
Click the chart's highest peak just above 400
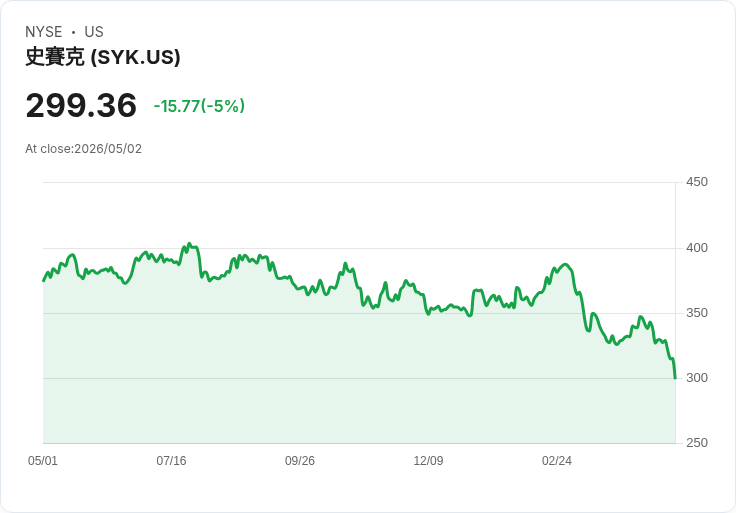[189, 244]
